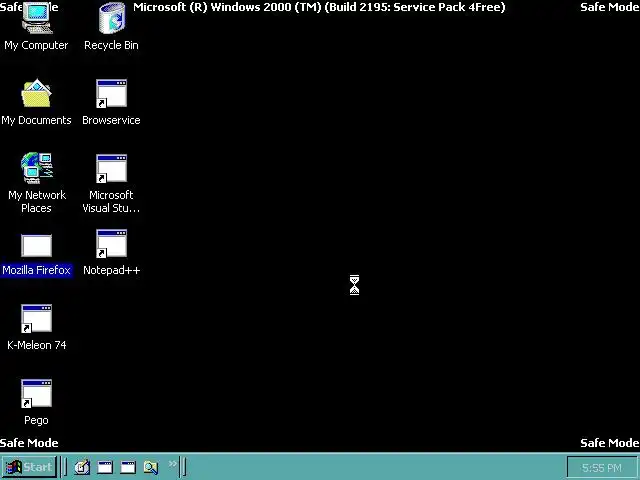This screenshot has width=640, height=480.
Task: Click the 5:55 PM taskbar clock
Action: (602, 468)
